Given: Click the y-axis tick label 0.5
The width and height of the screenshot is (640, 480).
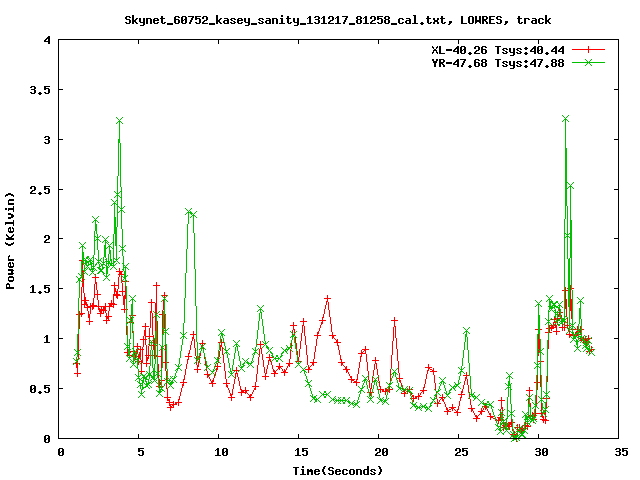Looking at the screenshot, I should [40, 389].
